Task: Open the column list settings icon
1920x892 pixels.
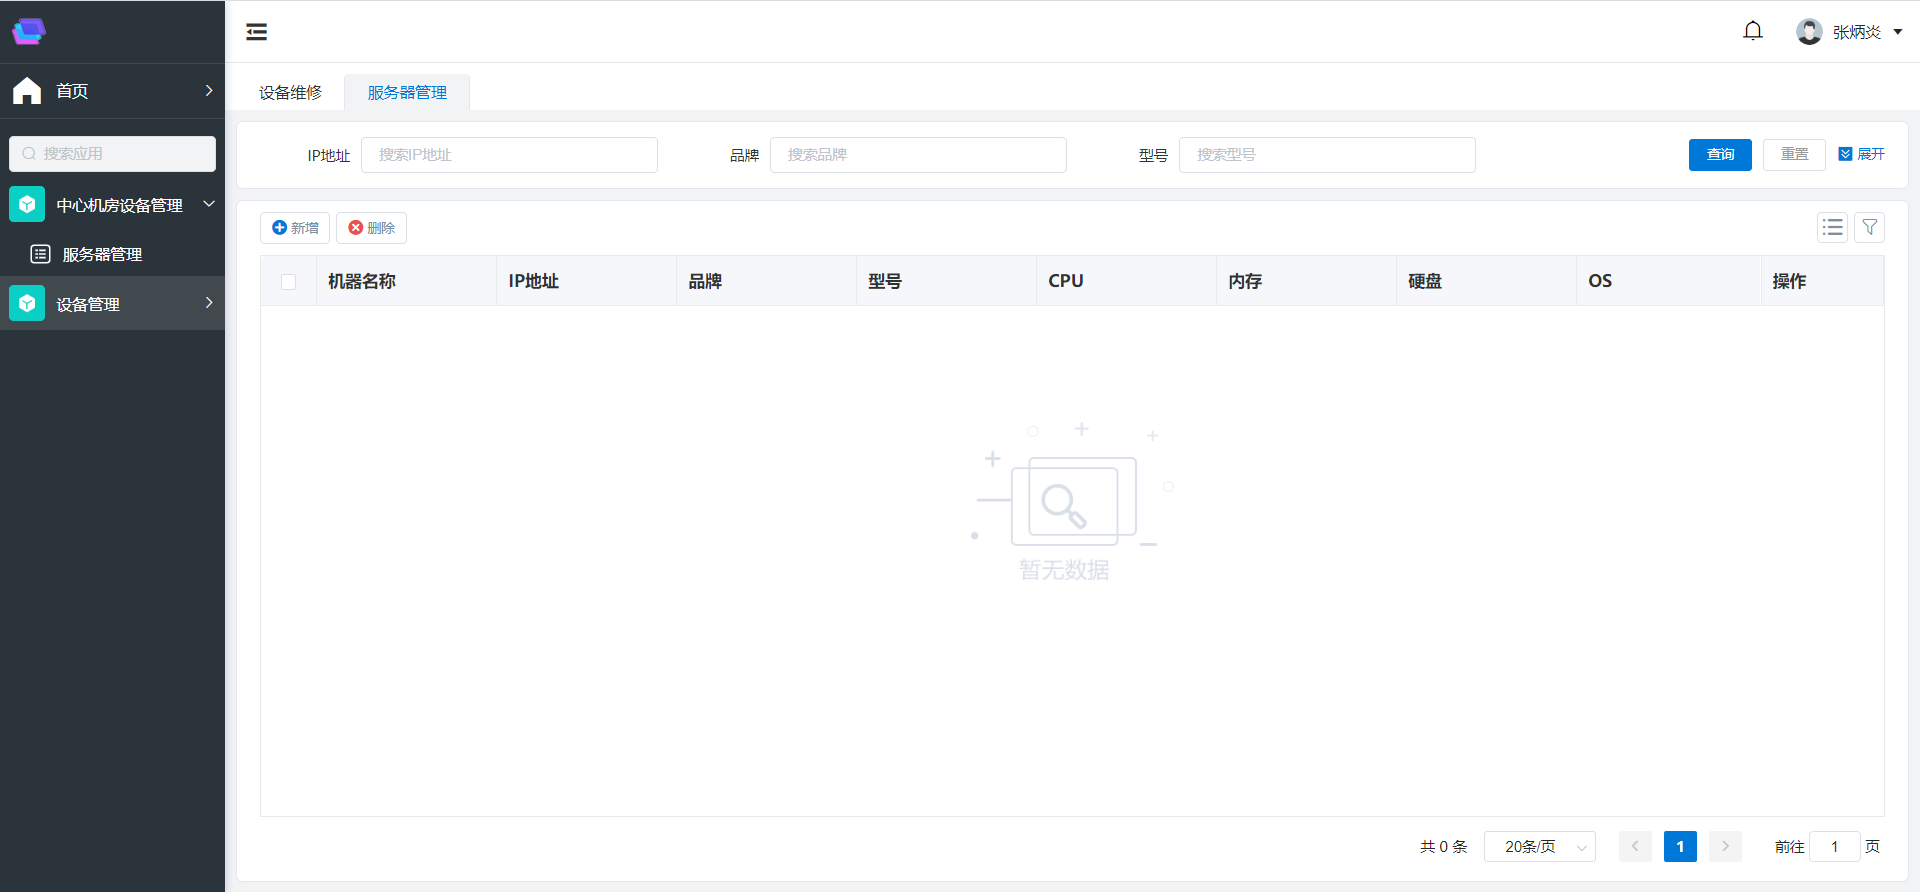Action: pos(1832,228)
